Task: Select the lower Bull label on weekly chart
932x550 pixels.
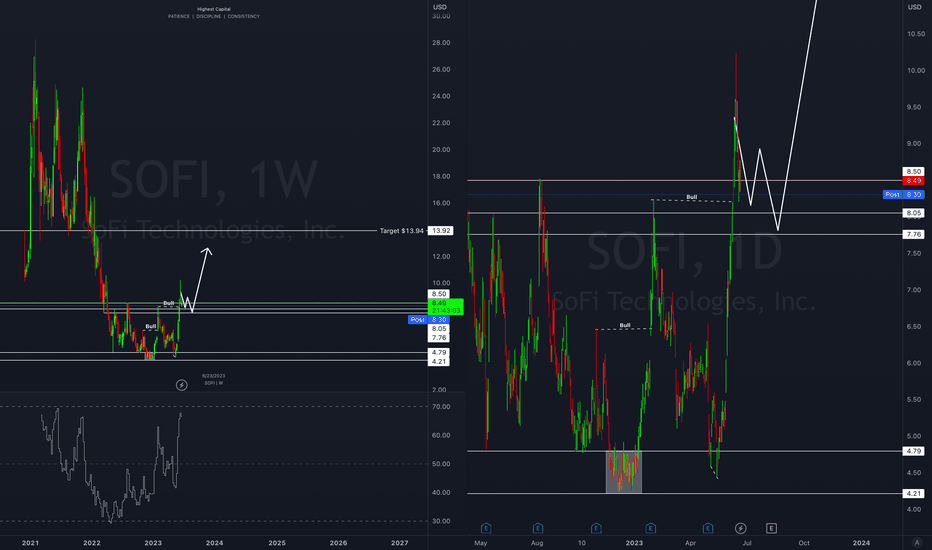Action: click(151, 326)
